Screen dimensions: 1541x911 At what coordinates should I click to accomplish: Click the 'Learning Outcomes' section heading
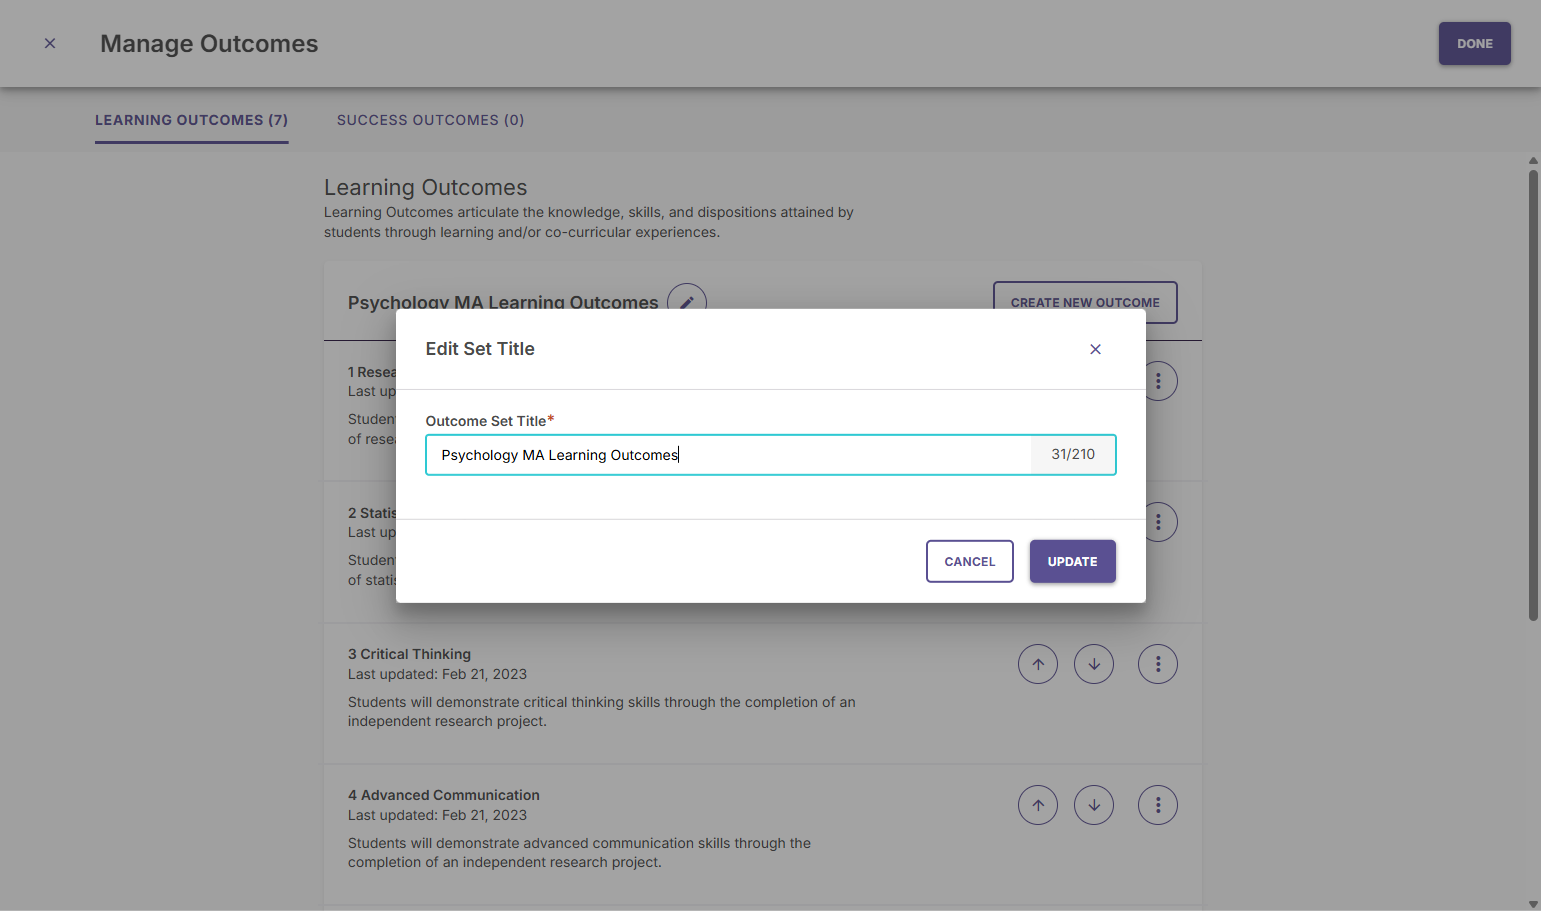click(x=425, y=187)
